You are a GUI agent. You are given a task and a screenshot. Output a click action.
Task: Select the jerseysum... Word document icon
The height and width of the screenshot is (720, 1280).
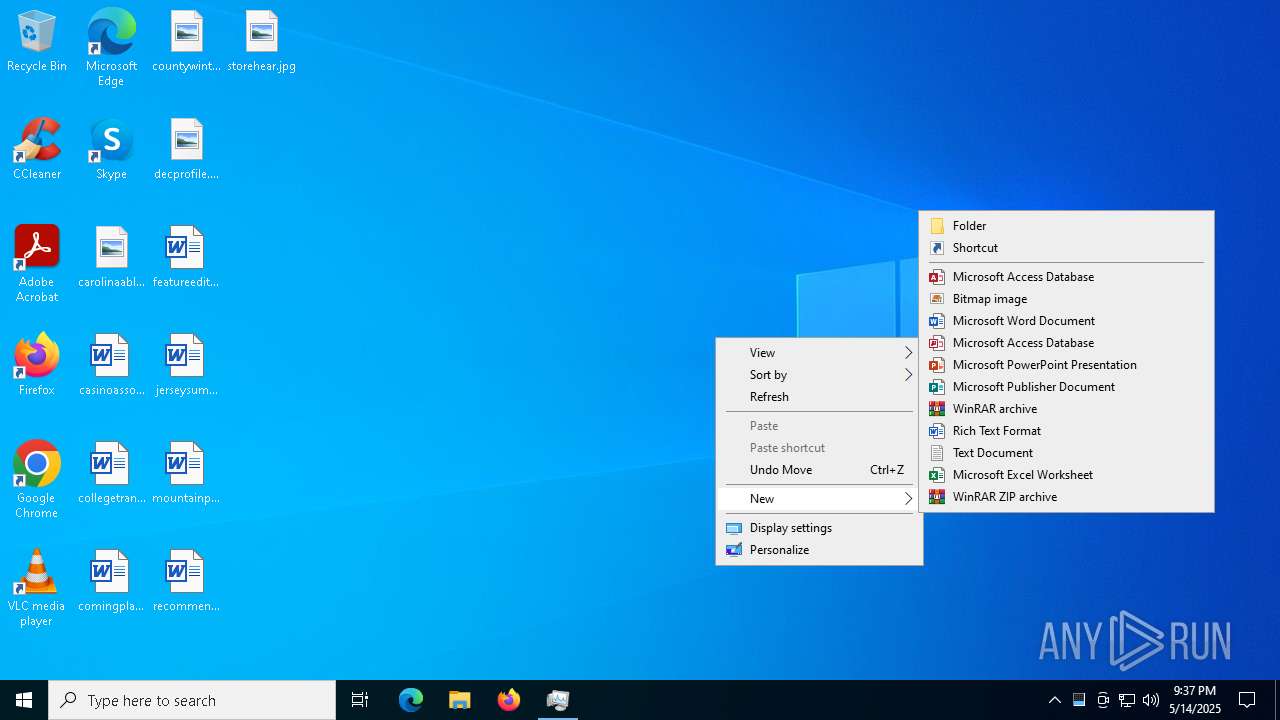click(186, 366)
